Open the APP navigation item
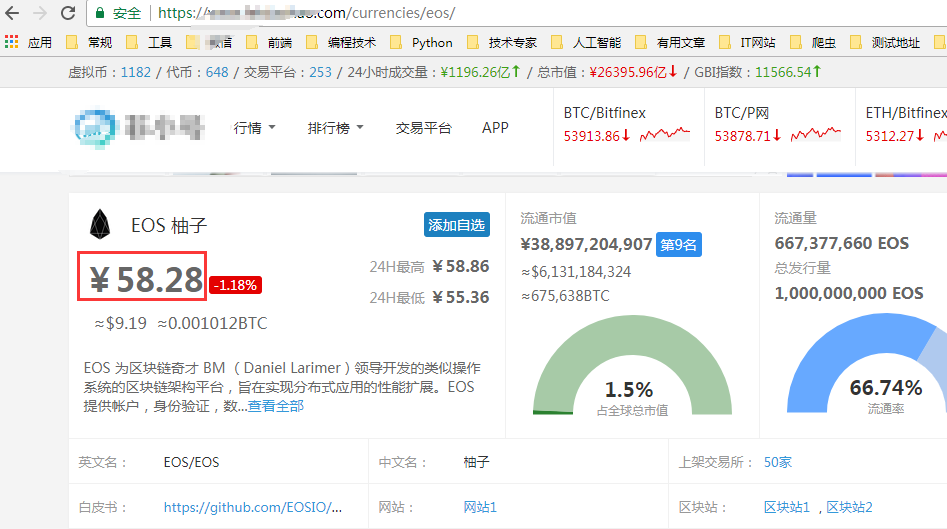The height and width of the screenshot is (529, 947). click(x=495, y=128)
